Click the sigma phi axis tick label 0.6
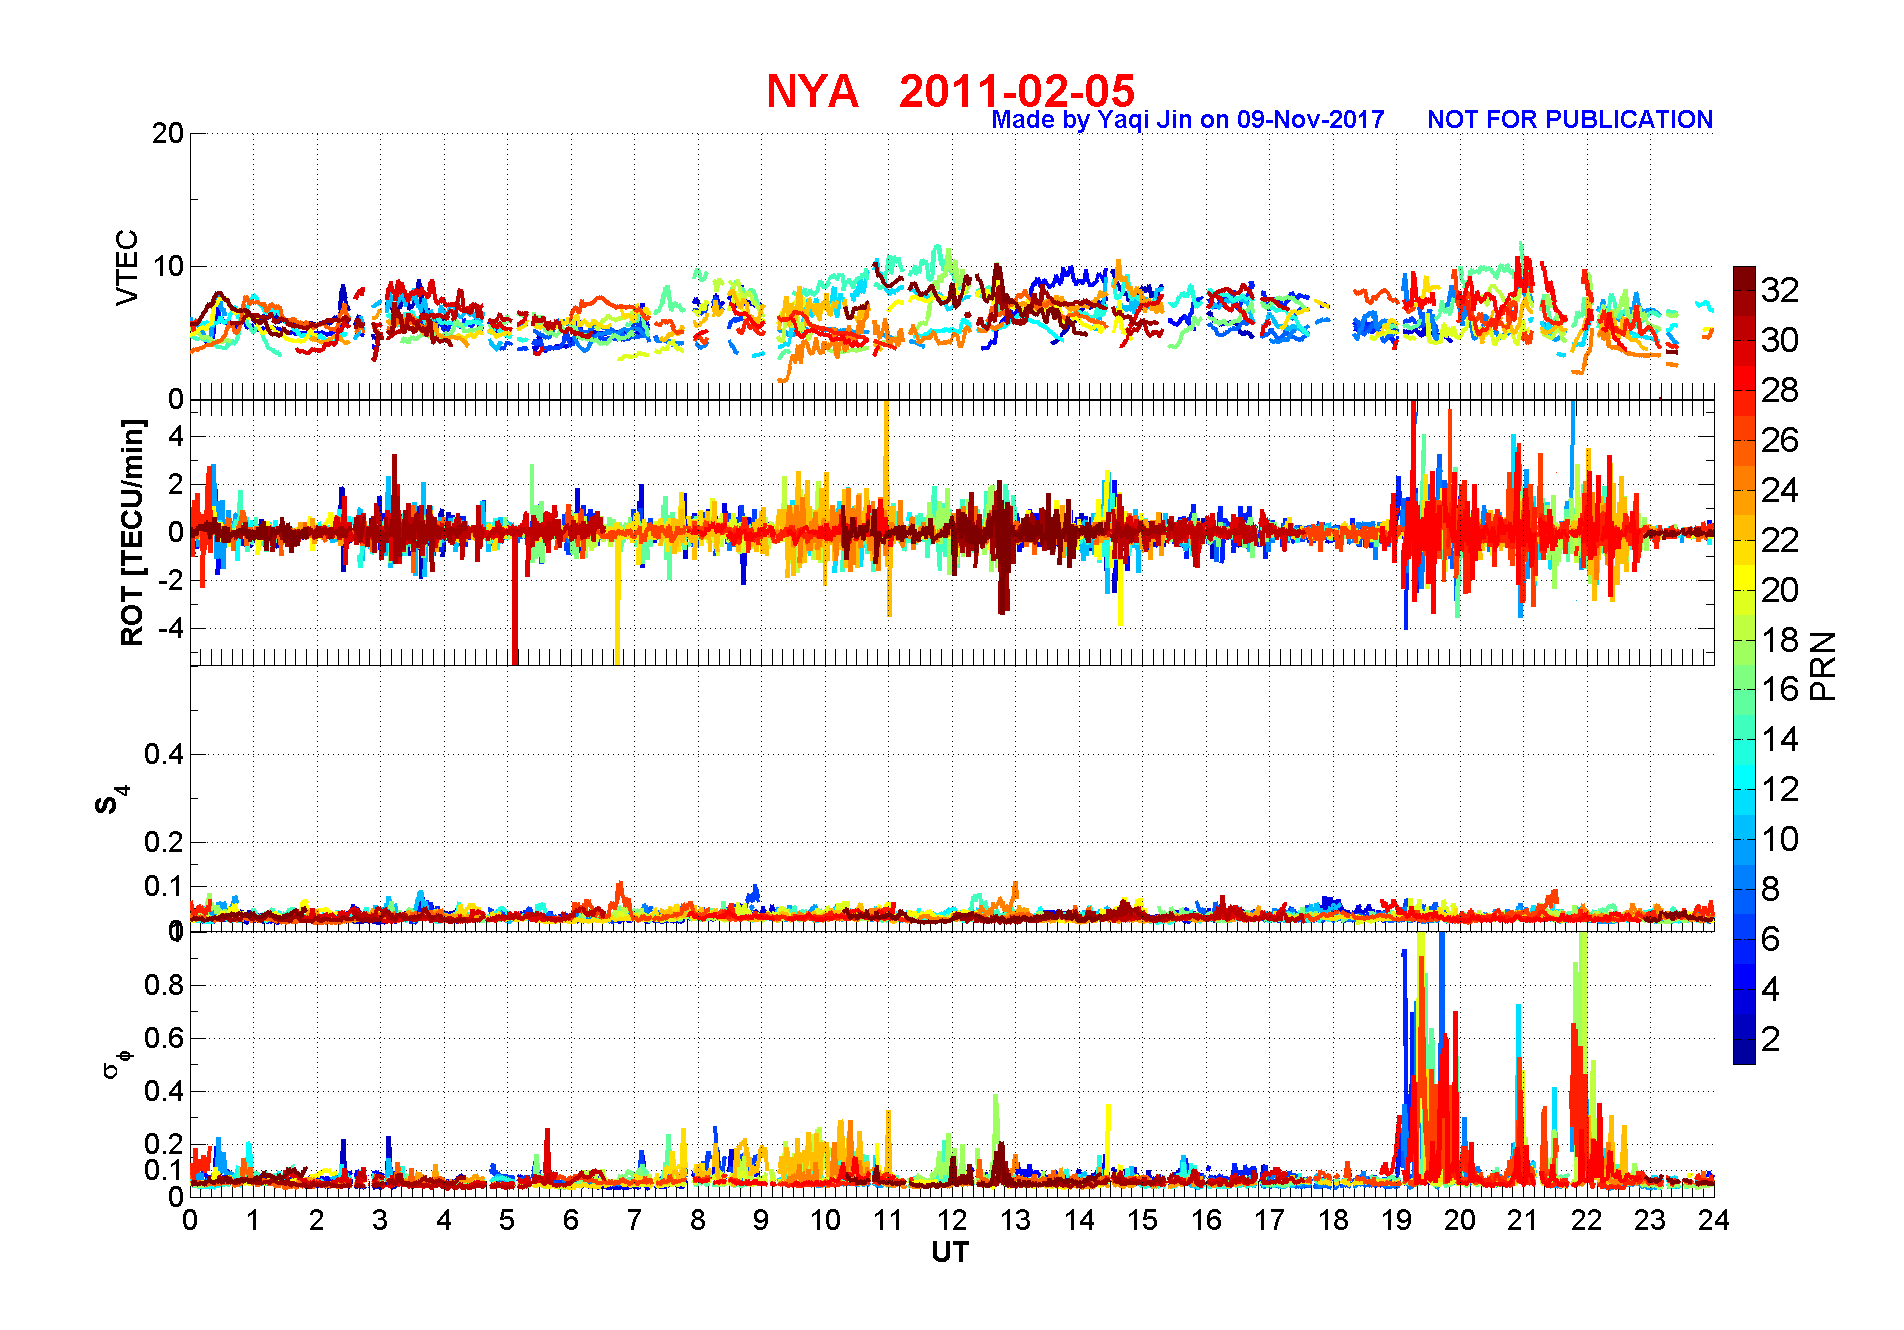The height and width of the screenshot is (1330, 1904). [164, 1038]
